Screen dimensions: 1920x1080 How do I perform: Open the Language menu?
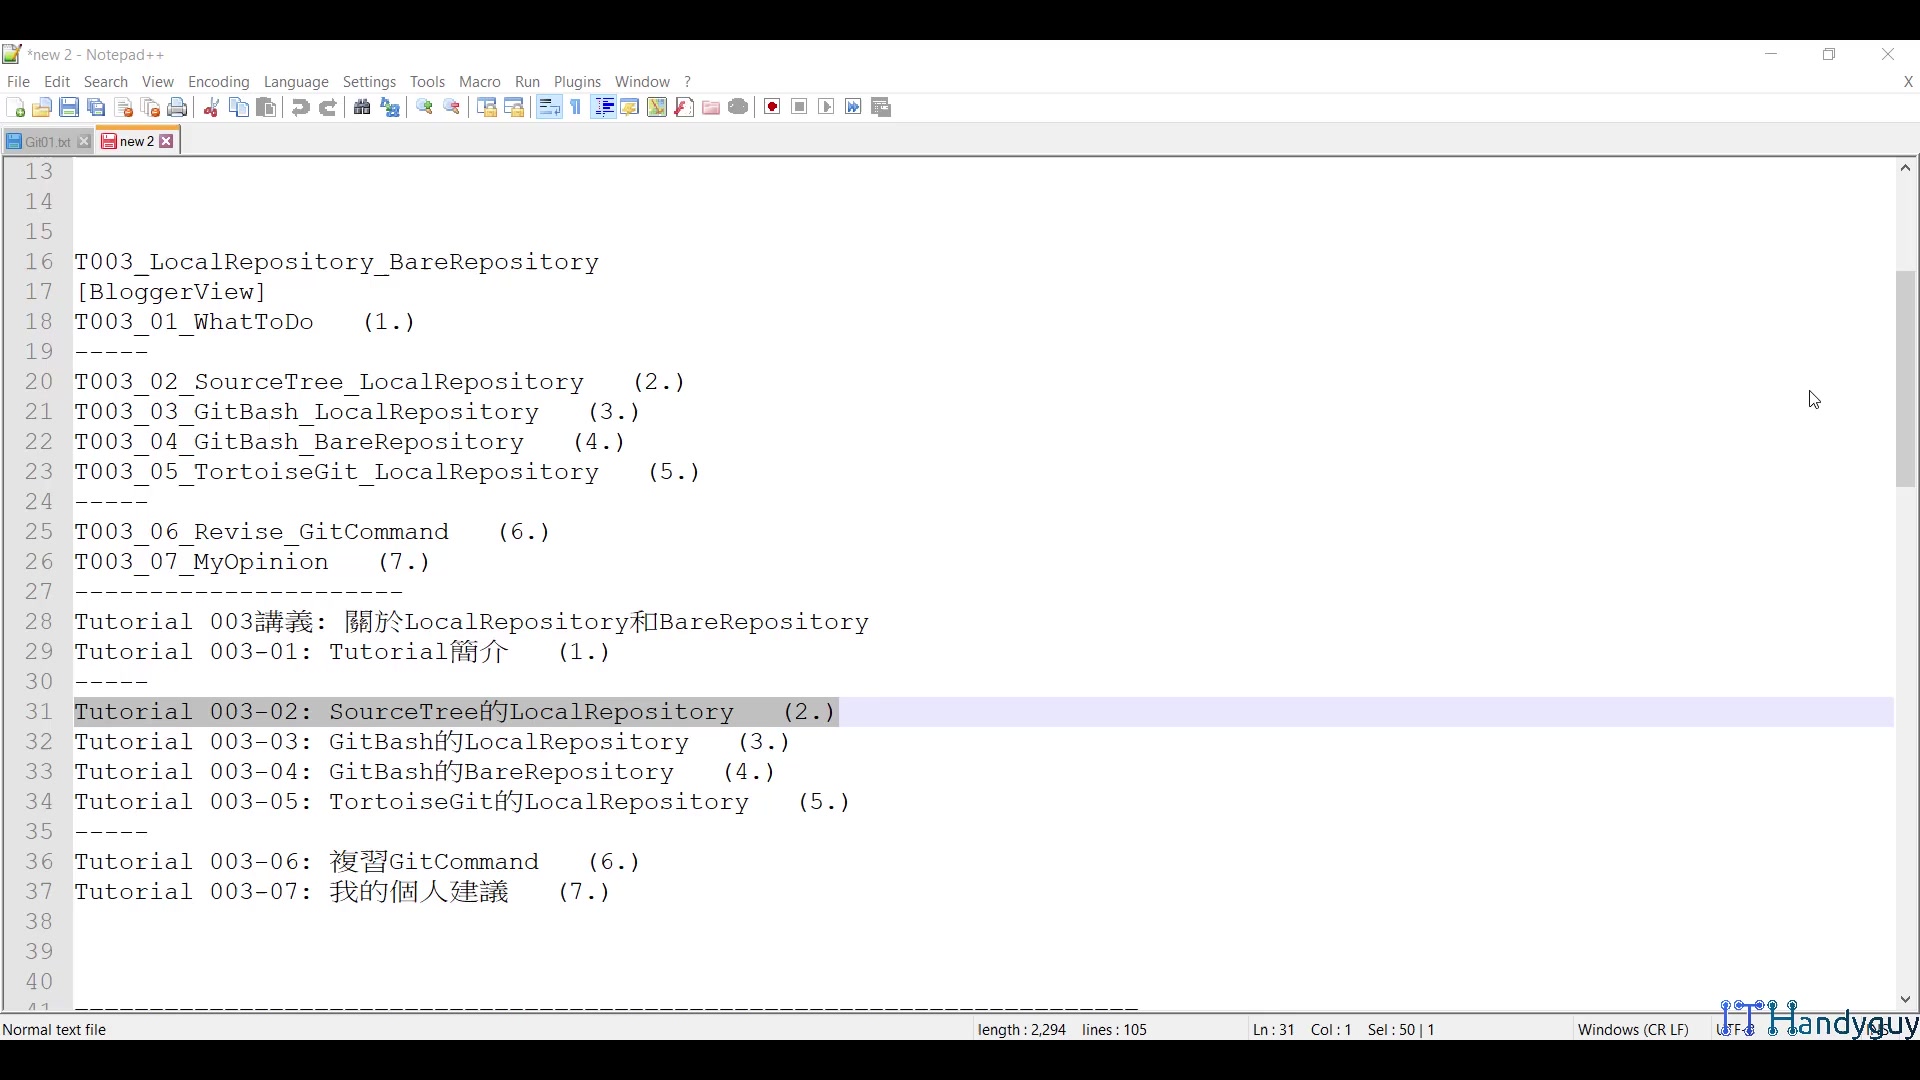tap(296, 82)
